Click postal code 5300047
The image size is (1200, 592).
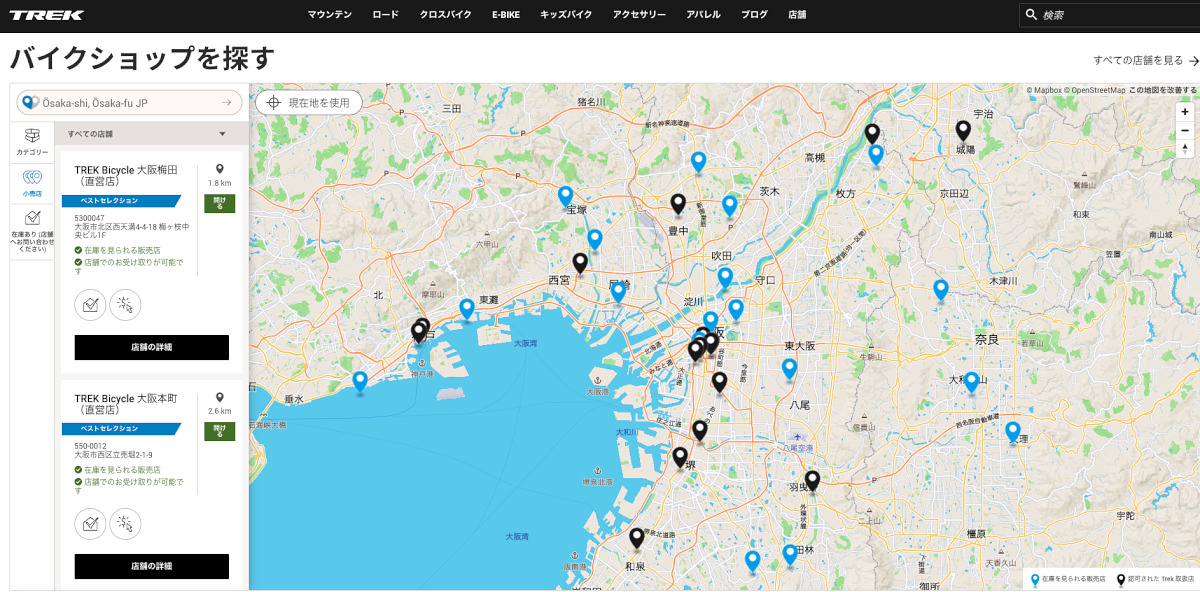point(90,217)
